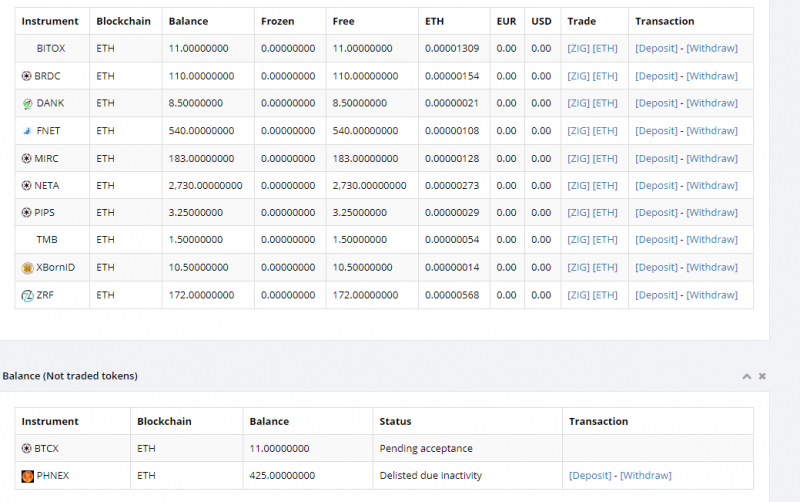
Task: Click the ZRF token icon
Action: click(28, 295)
